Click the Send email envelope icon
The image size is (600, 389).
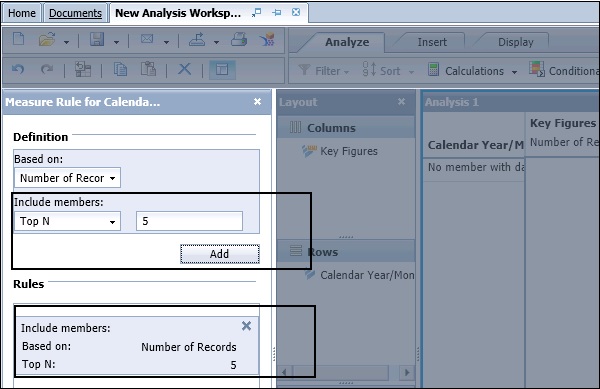(x=147, y=39)
